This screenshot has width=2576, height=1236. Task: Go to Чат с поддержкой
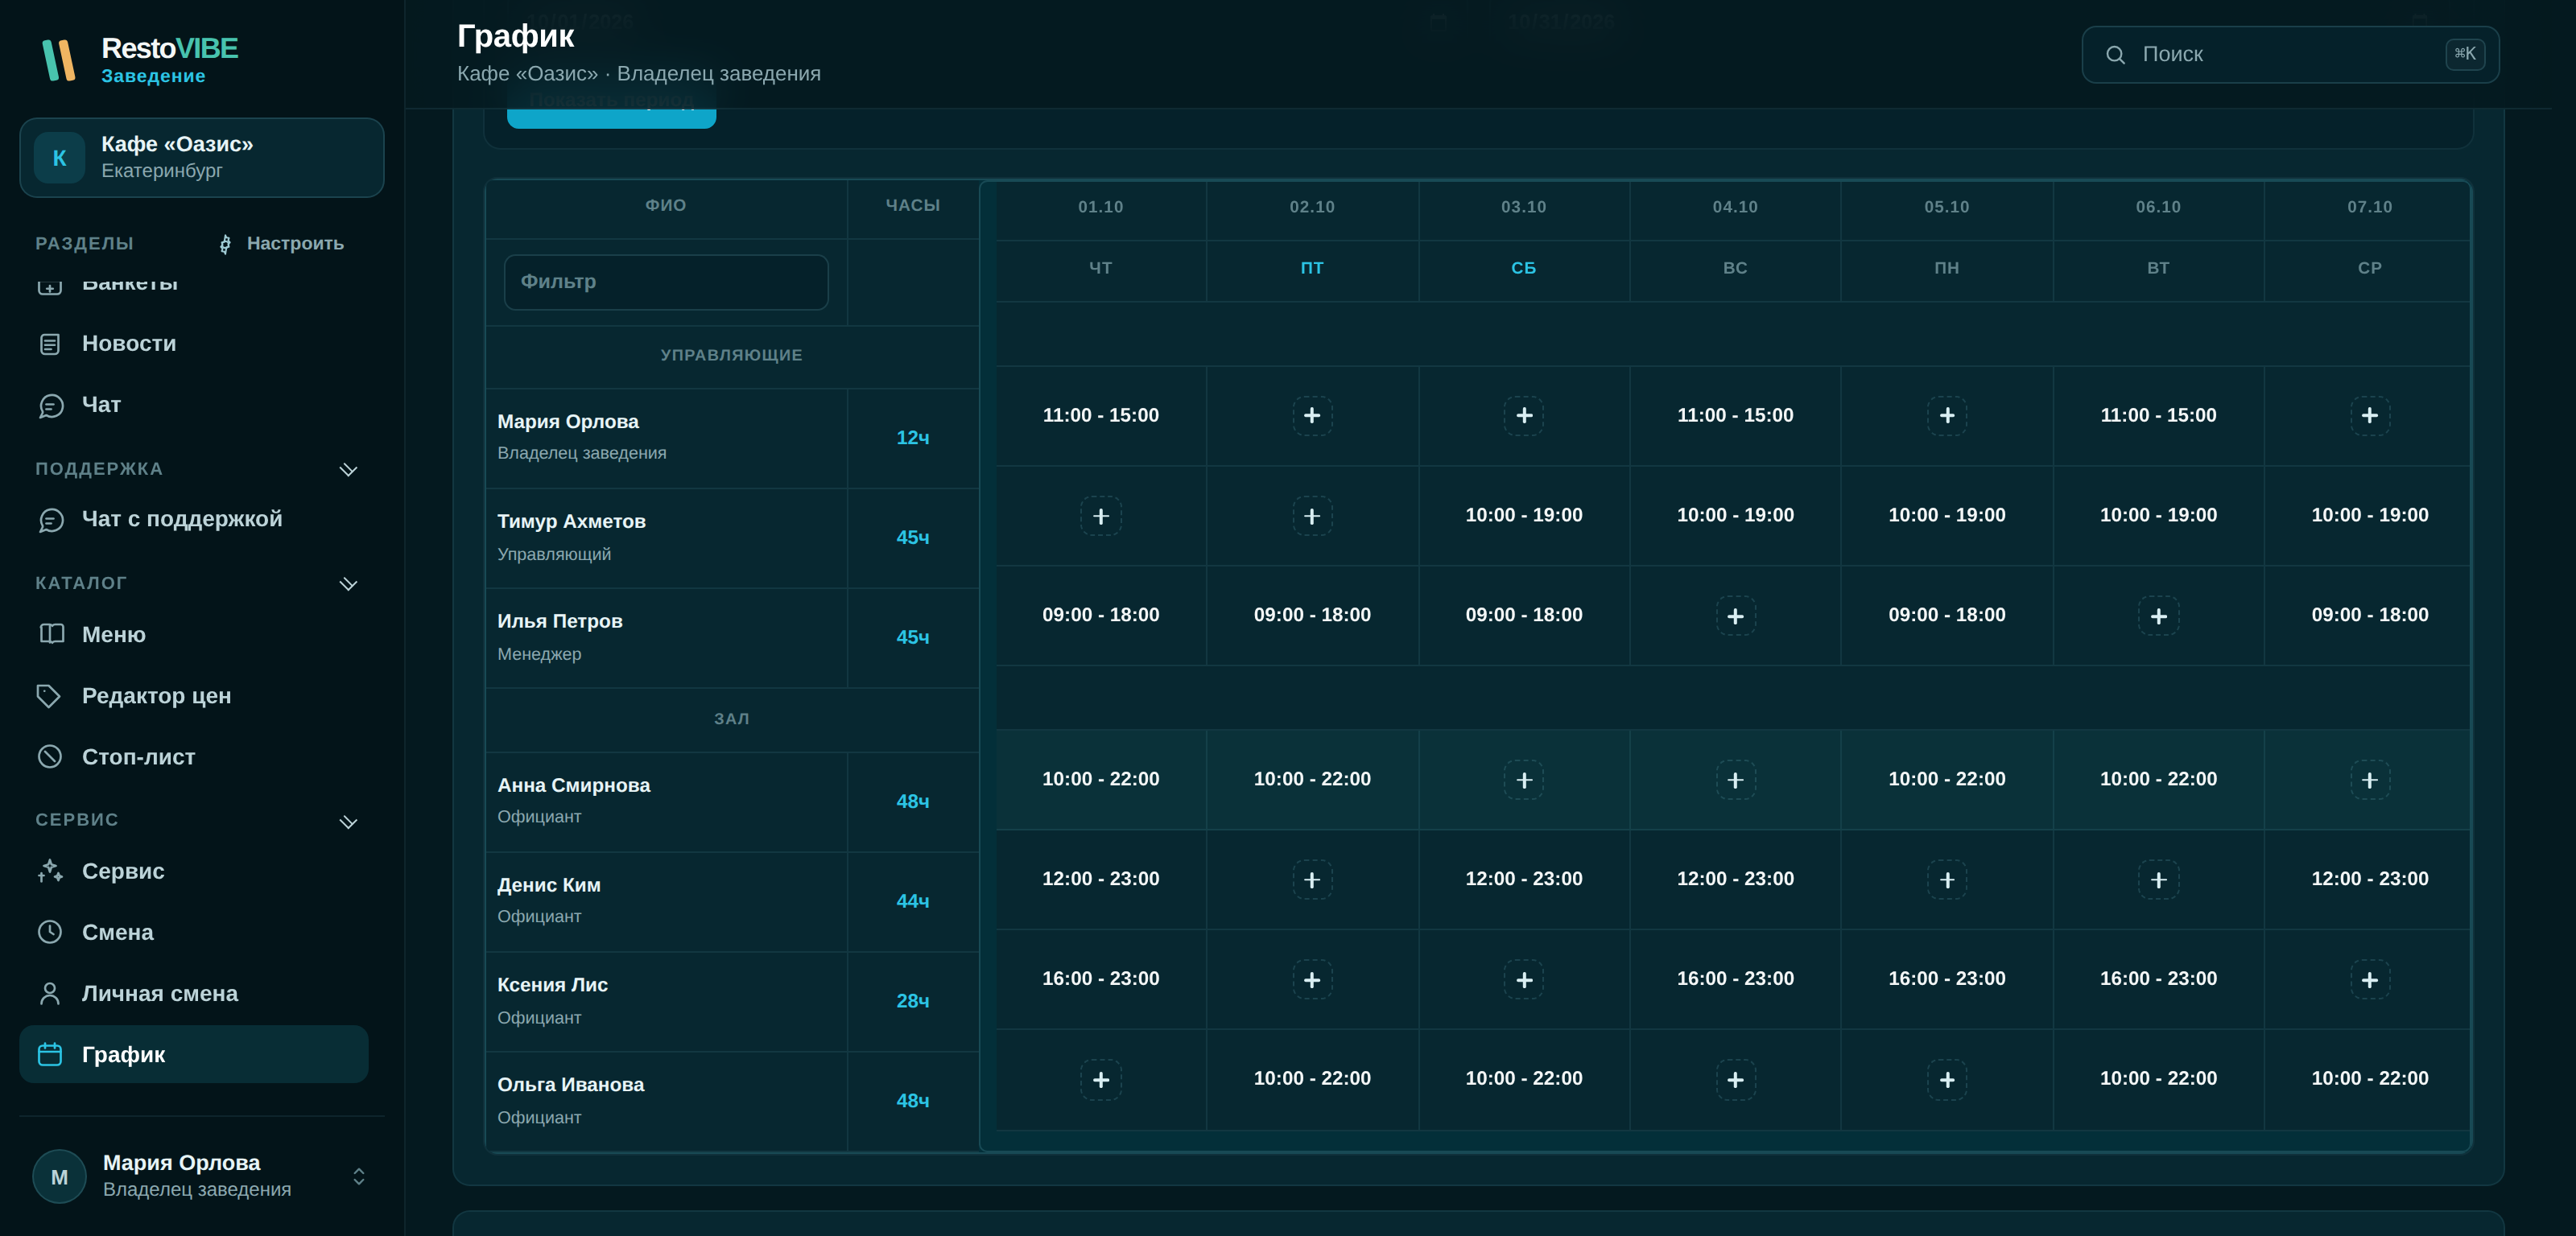click(x=194, y=519)
